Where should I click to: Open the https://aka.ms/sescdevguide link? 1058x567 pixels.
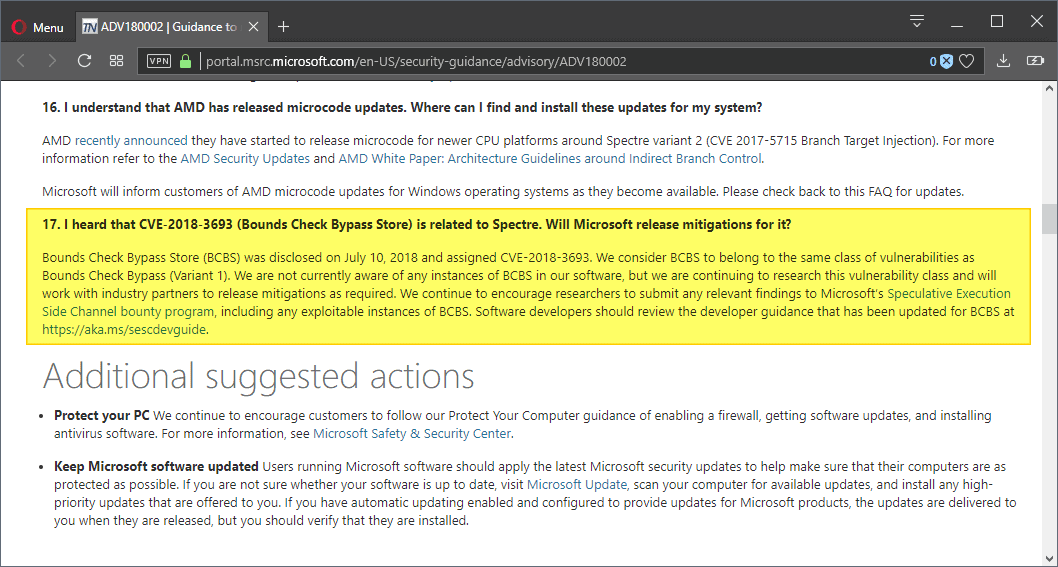pyautogui.click(x=124, y=330)
